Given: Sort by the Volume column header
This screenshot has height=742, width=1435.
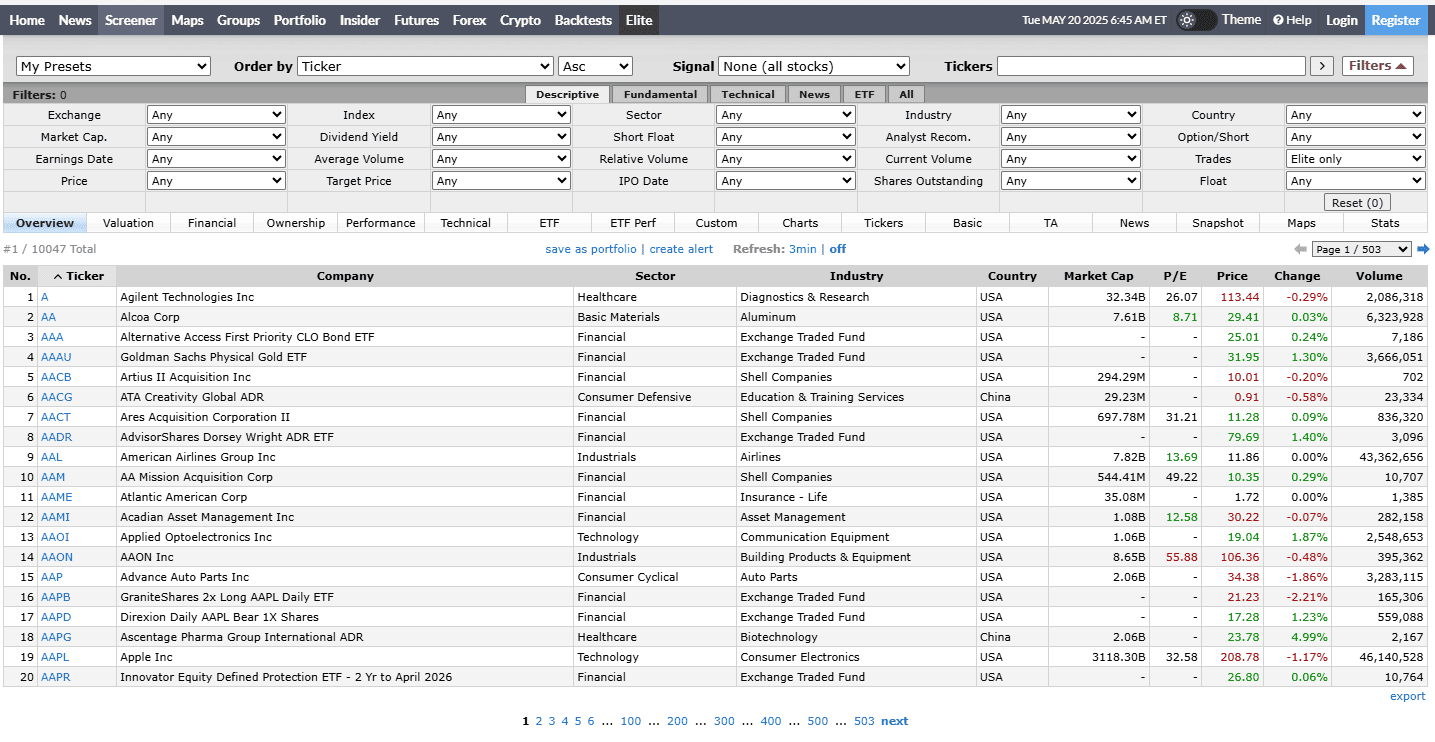Looking at the screenshot, I should (x=1379, y=276).
